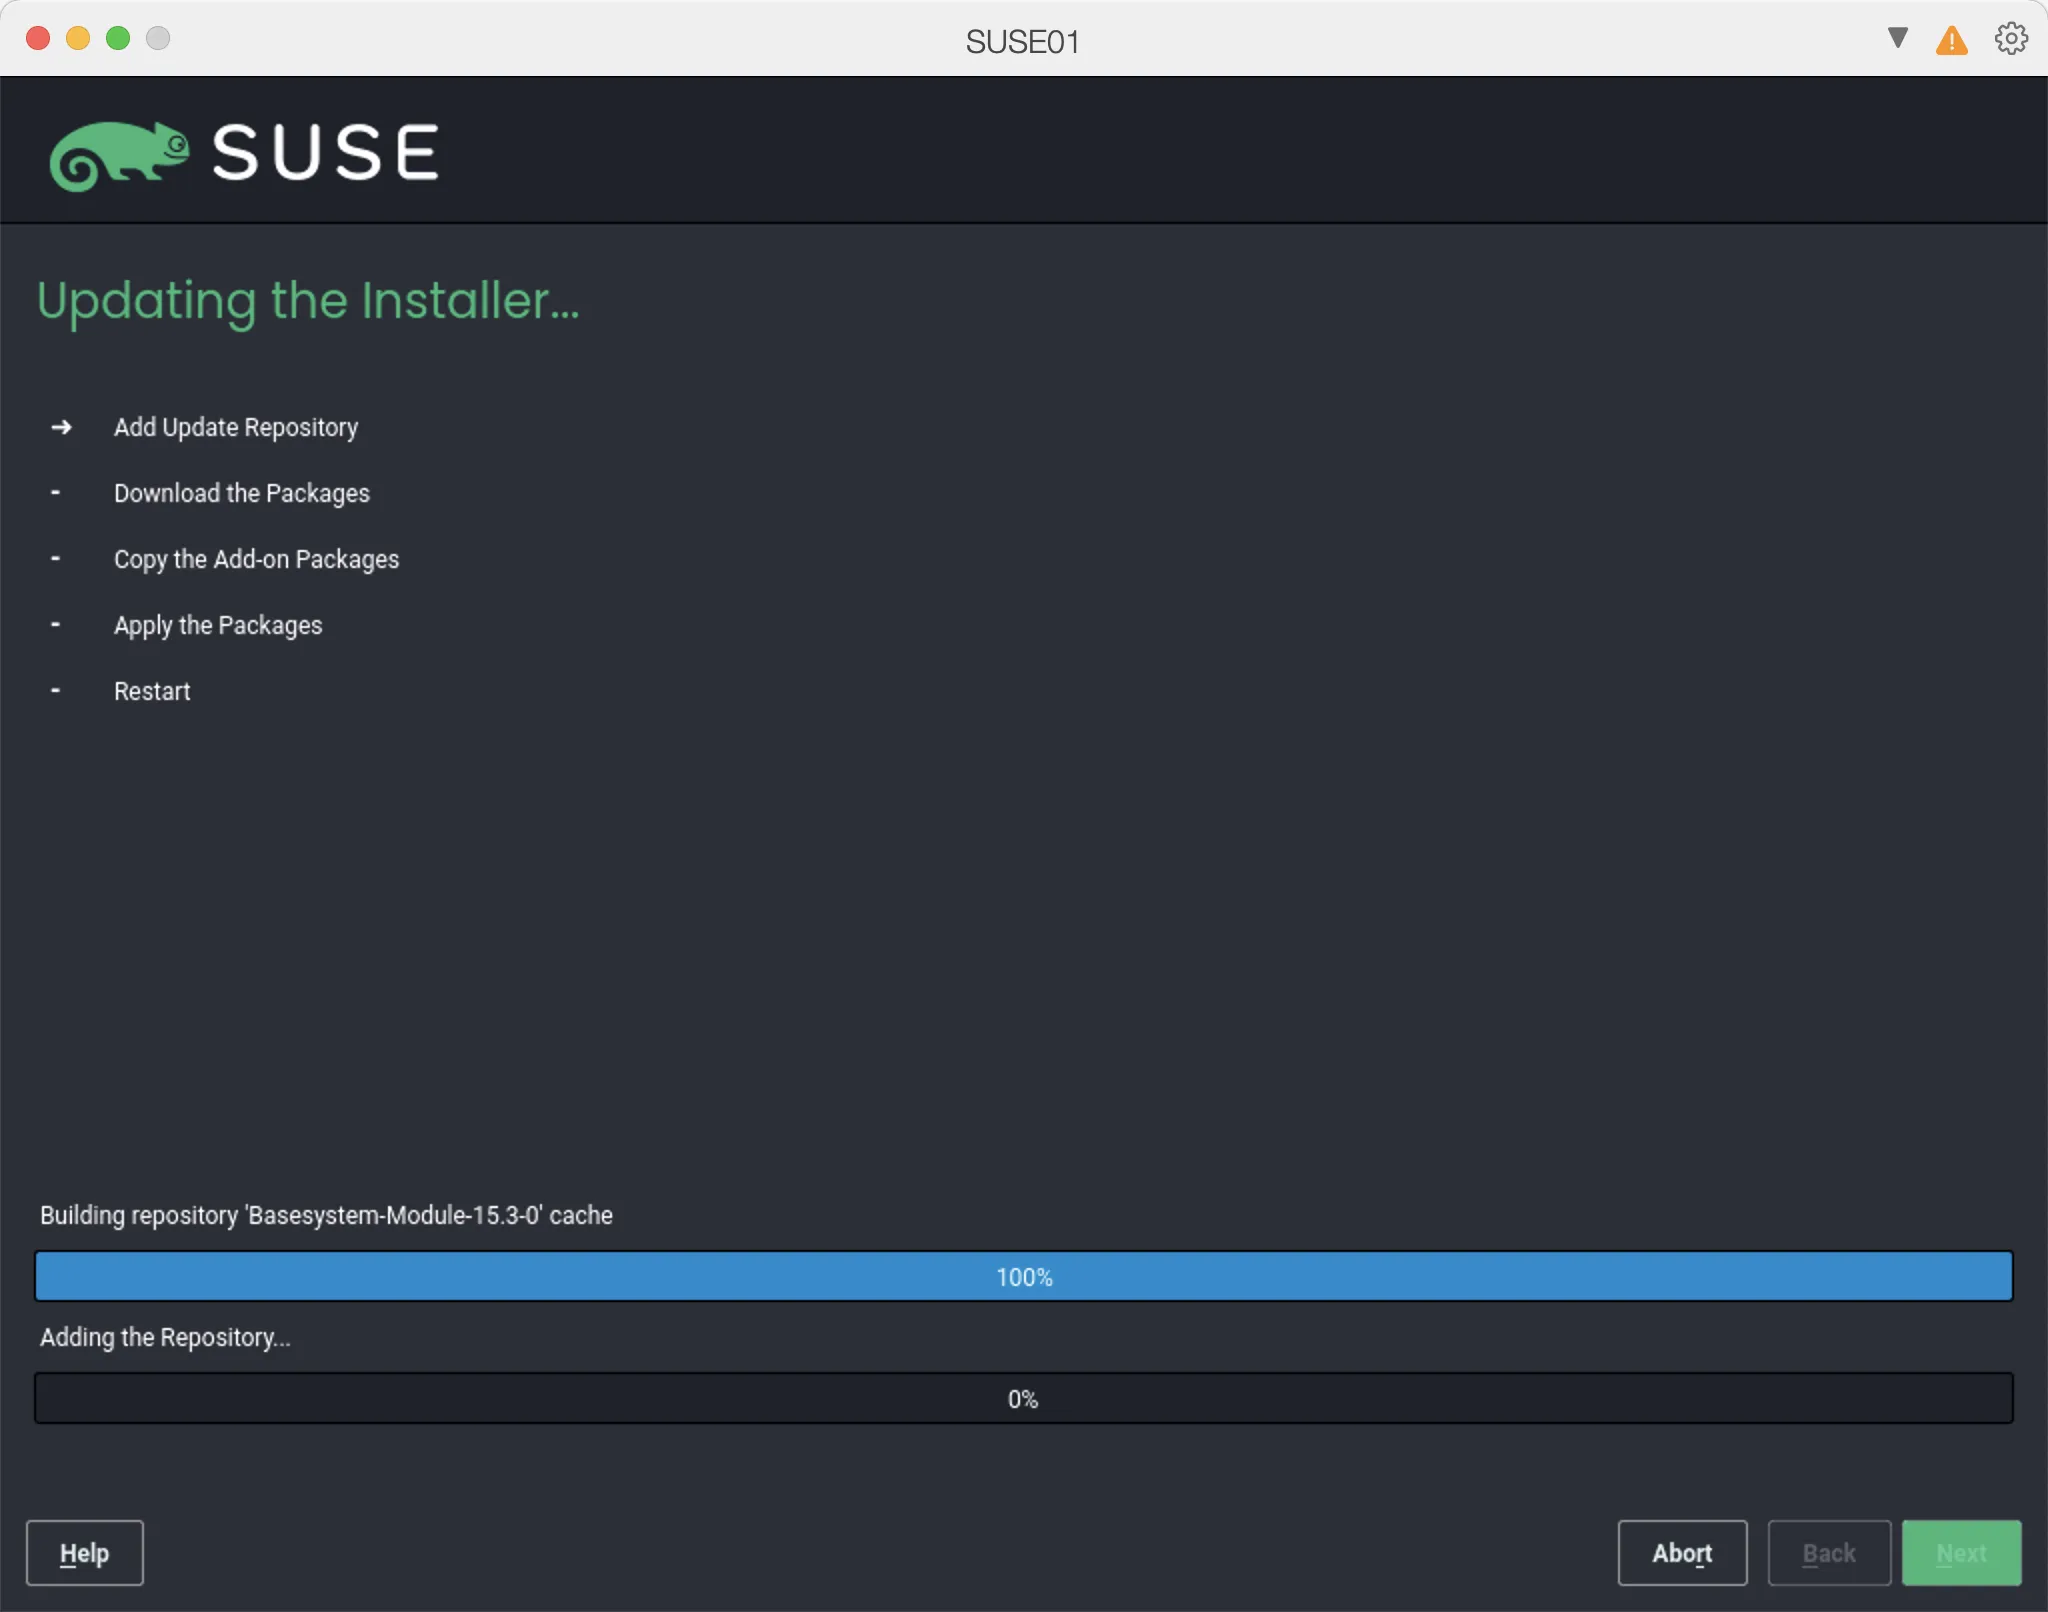The image size is (2048, 1612).
Task: Abort the installer update
Action: coord(1681,1552)
